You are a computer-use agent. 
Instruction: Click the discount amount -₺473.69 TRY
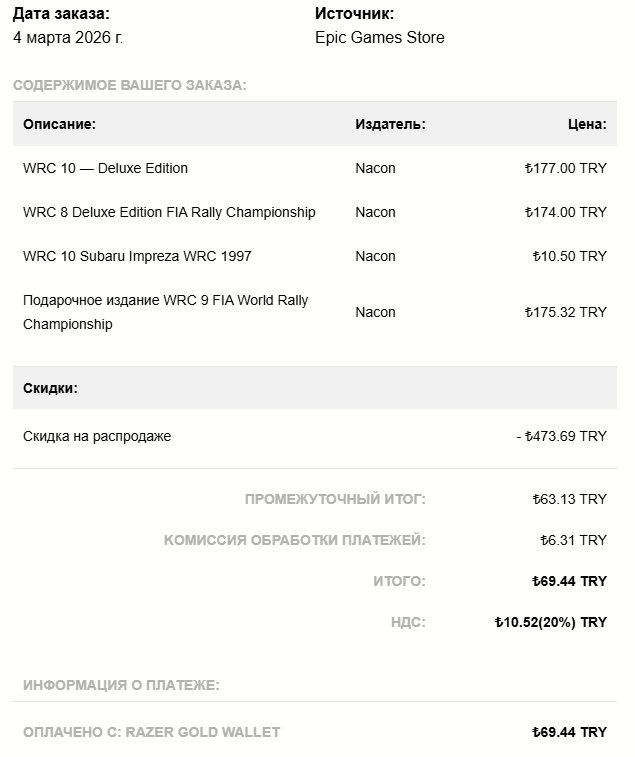561,436
